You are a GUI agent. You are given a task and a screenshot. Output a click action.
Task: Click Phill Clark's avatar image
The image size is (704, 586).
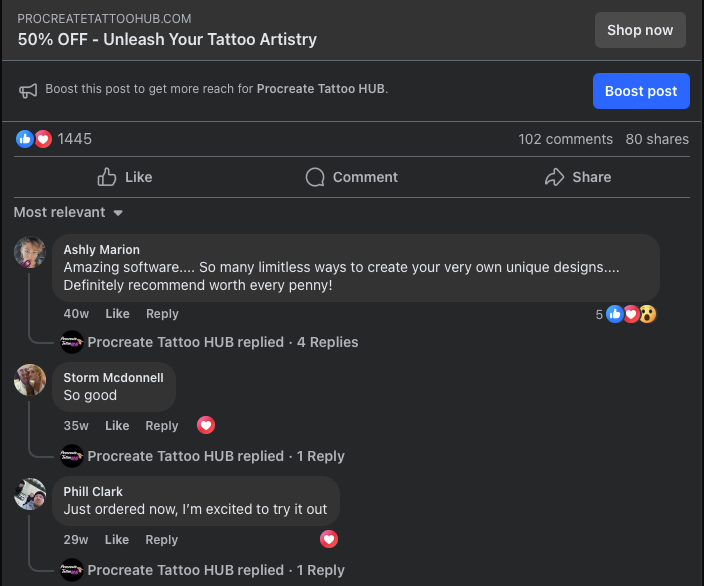click(30, 494)
